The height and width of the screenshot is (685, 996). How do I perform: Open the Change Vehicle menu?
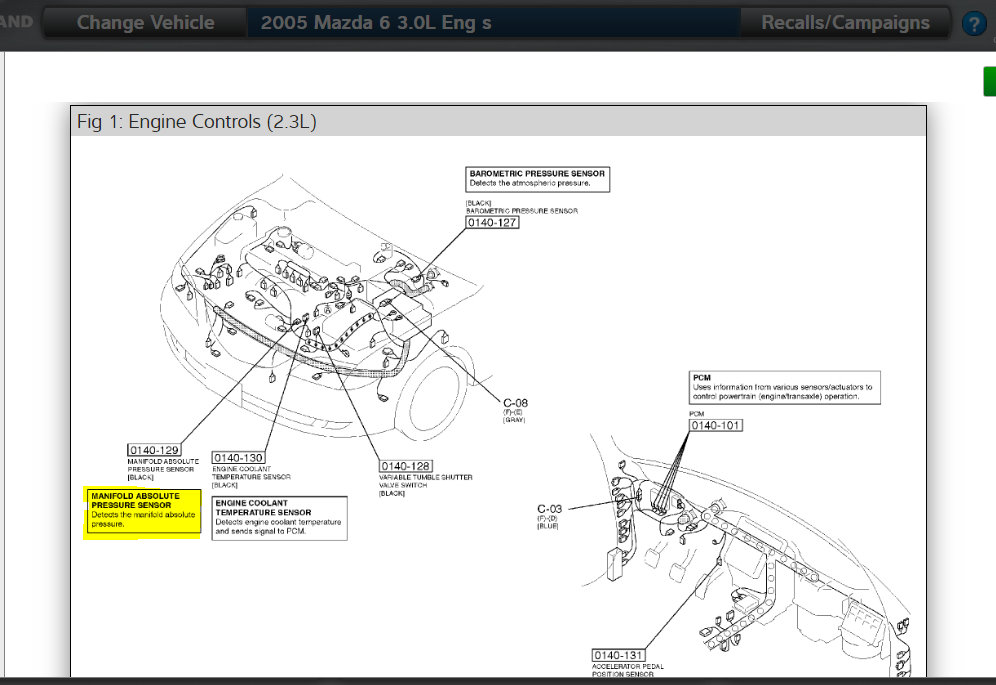click(145, 23)
